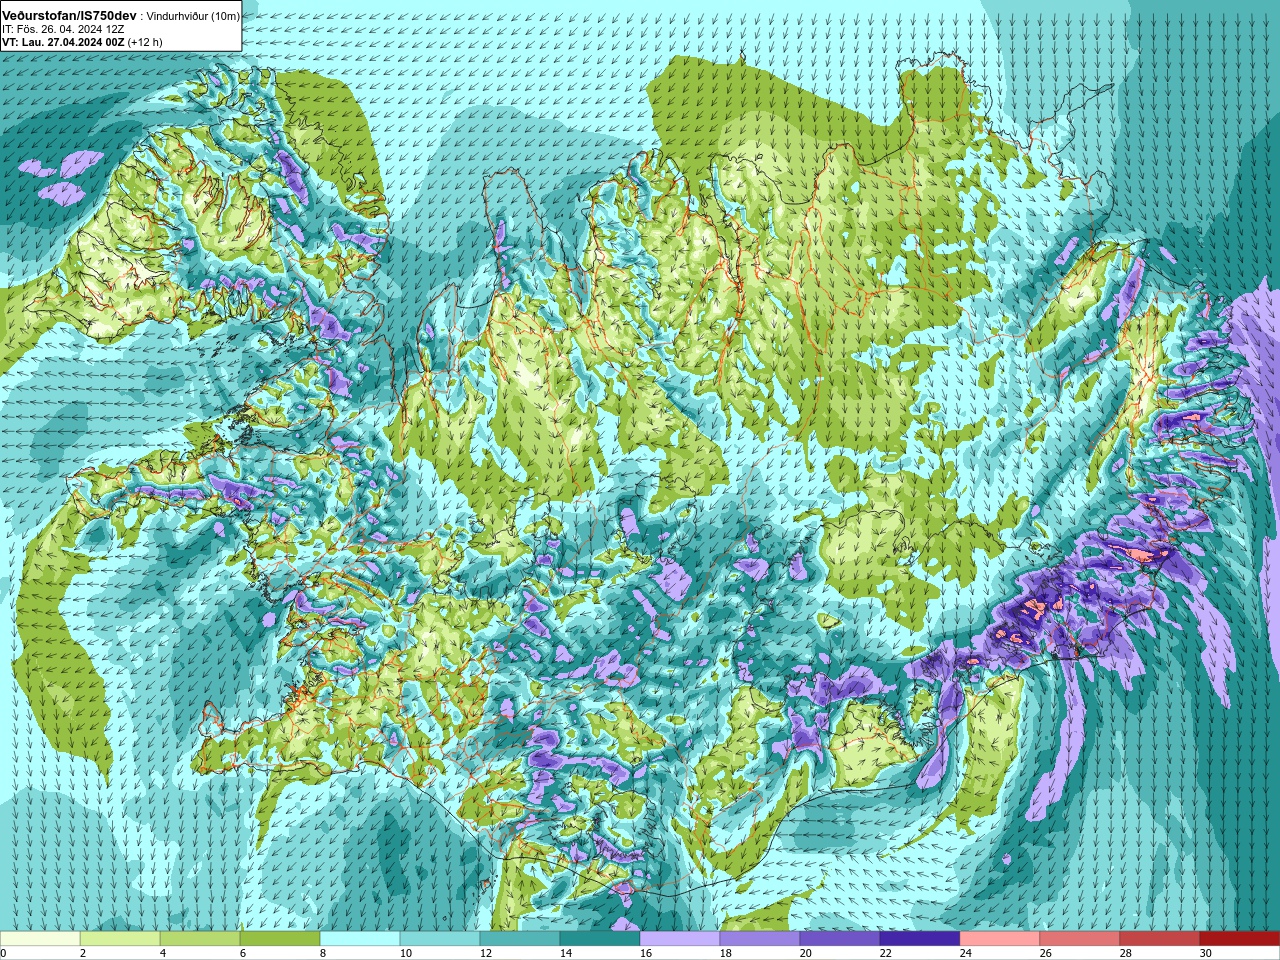Select the teal 12–14 legend swatch
Viewport: 1280px width, 960px height.
tap(520, 939)
